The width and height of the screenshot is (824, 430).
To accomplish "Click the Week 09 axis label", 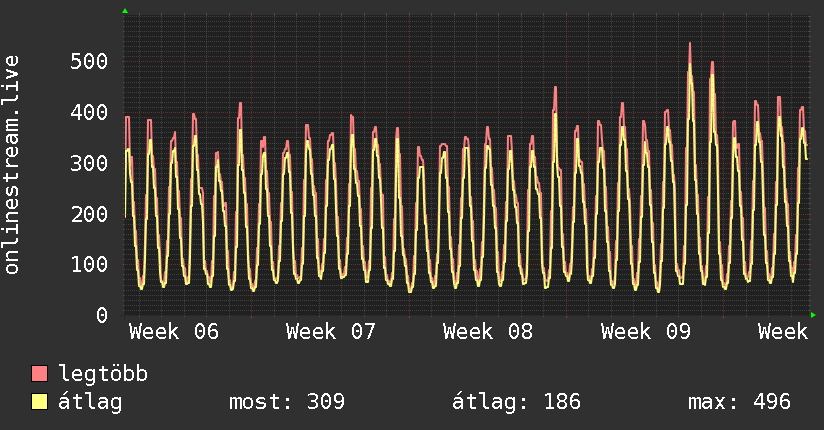I will click(x=645, y=332).
